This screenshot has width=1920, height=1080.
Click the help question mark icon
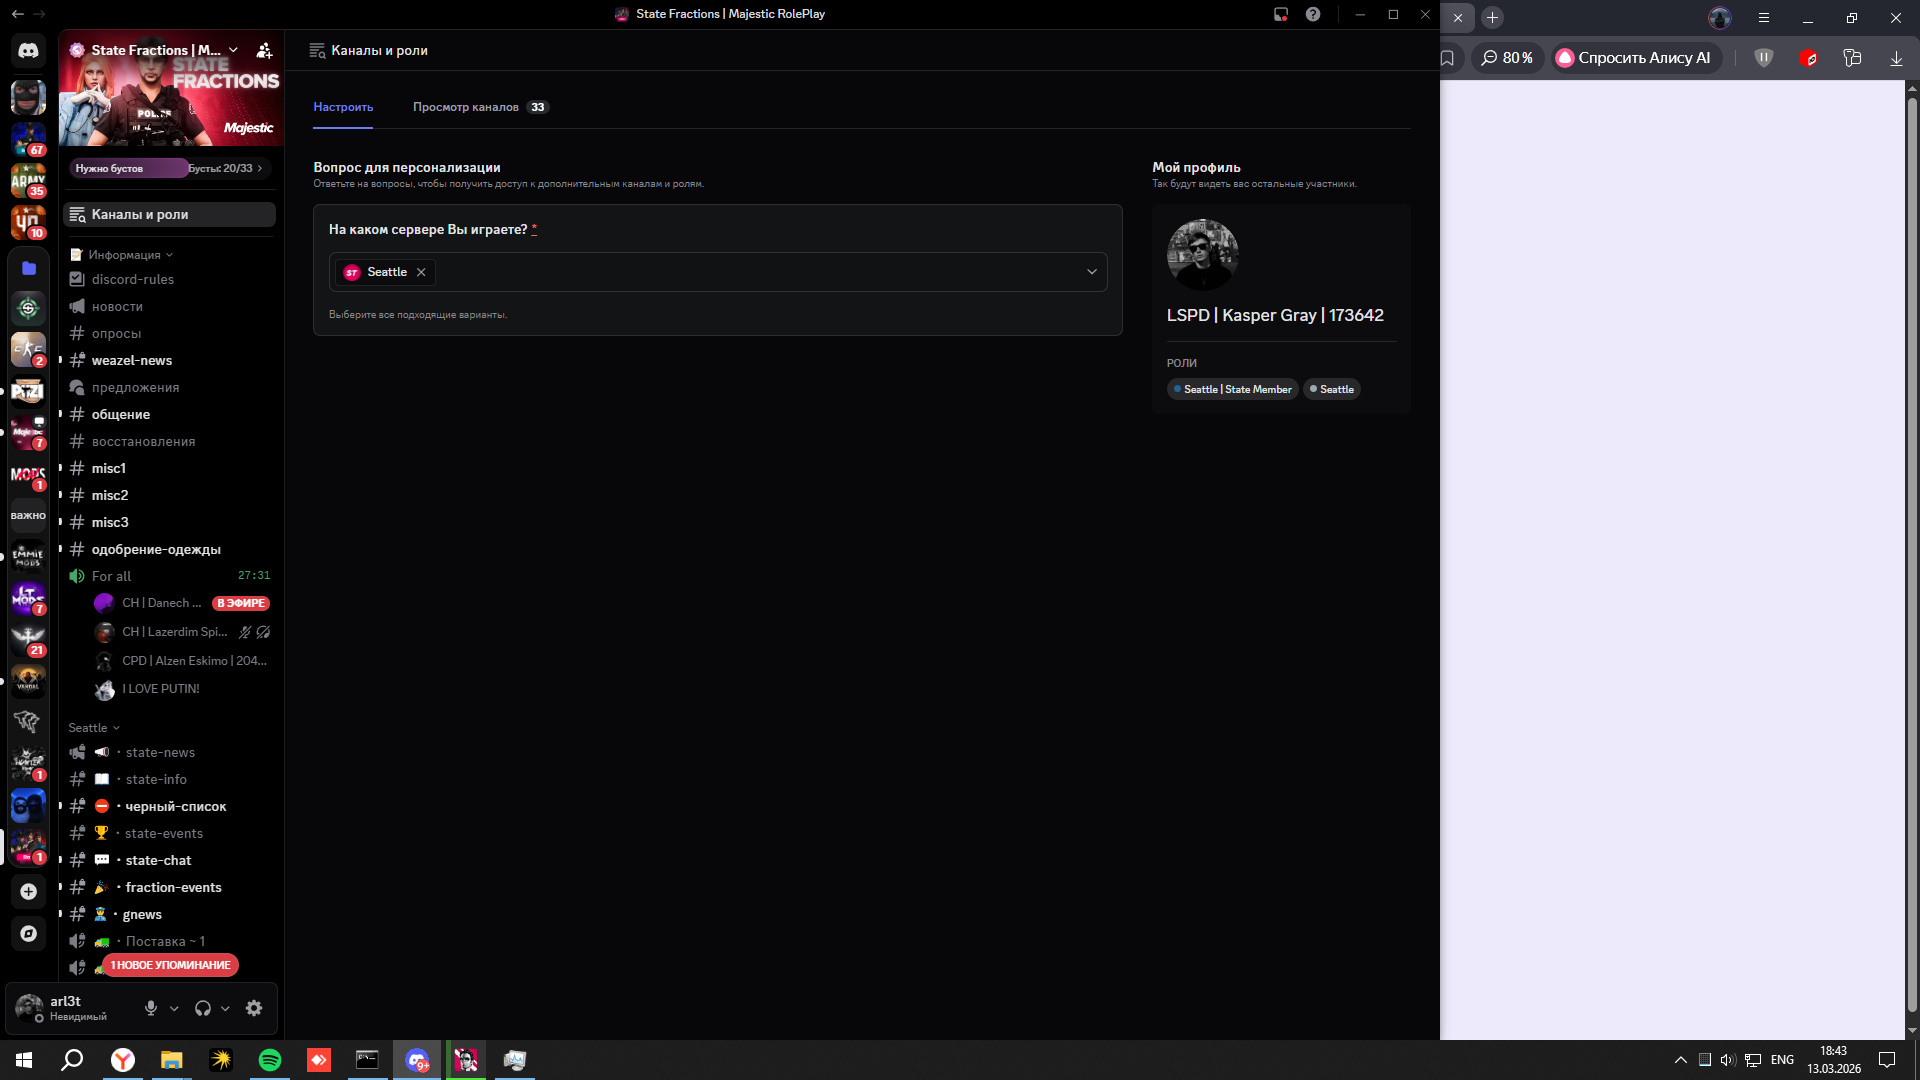[x=1313, y=14]
